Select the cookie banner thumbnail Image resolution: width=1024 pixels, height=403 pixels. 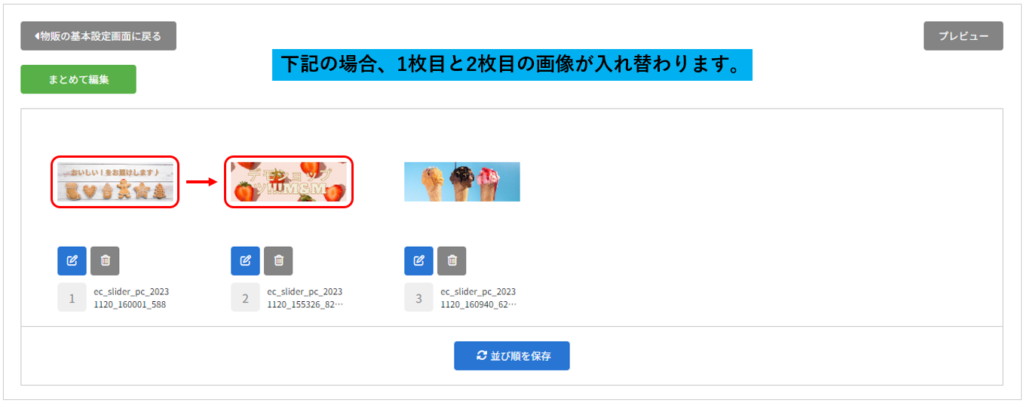click(x=115, y=182)
